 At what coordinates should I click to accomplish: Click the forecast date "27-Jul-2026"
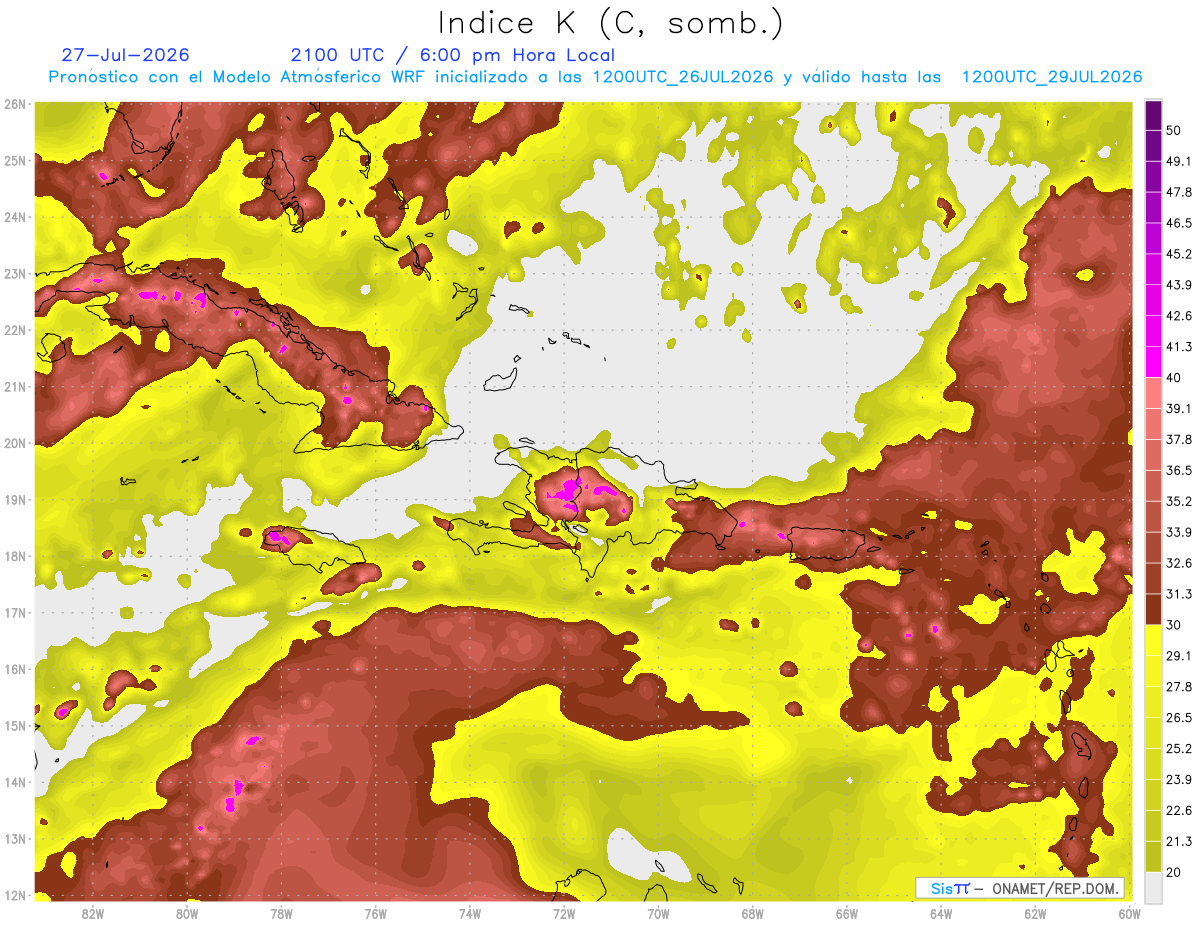tap(125, 55)
